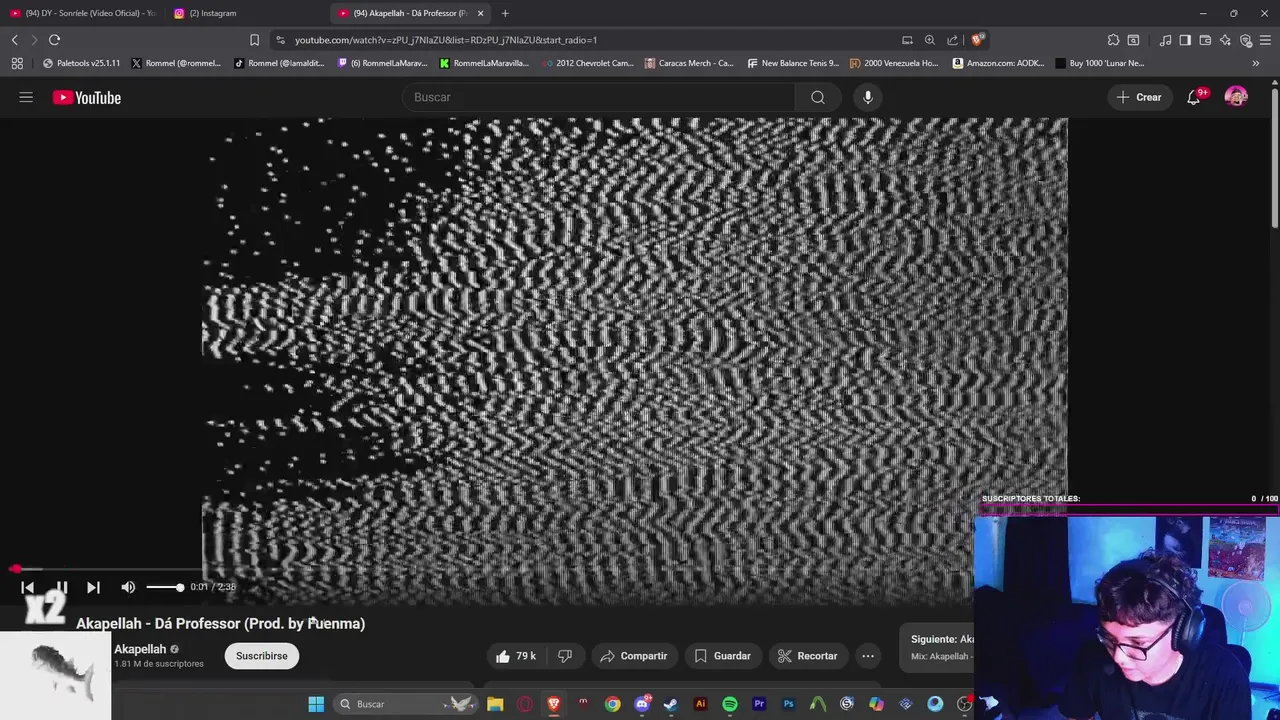Switch to the Instagram browser tab
Viewport: 1280px width, 720px height.
245,13
